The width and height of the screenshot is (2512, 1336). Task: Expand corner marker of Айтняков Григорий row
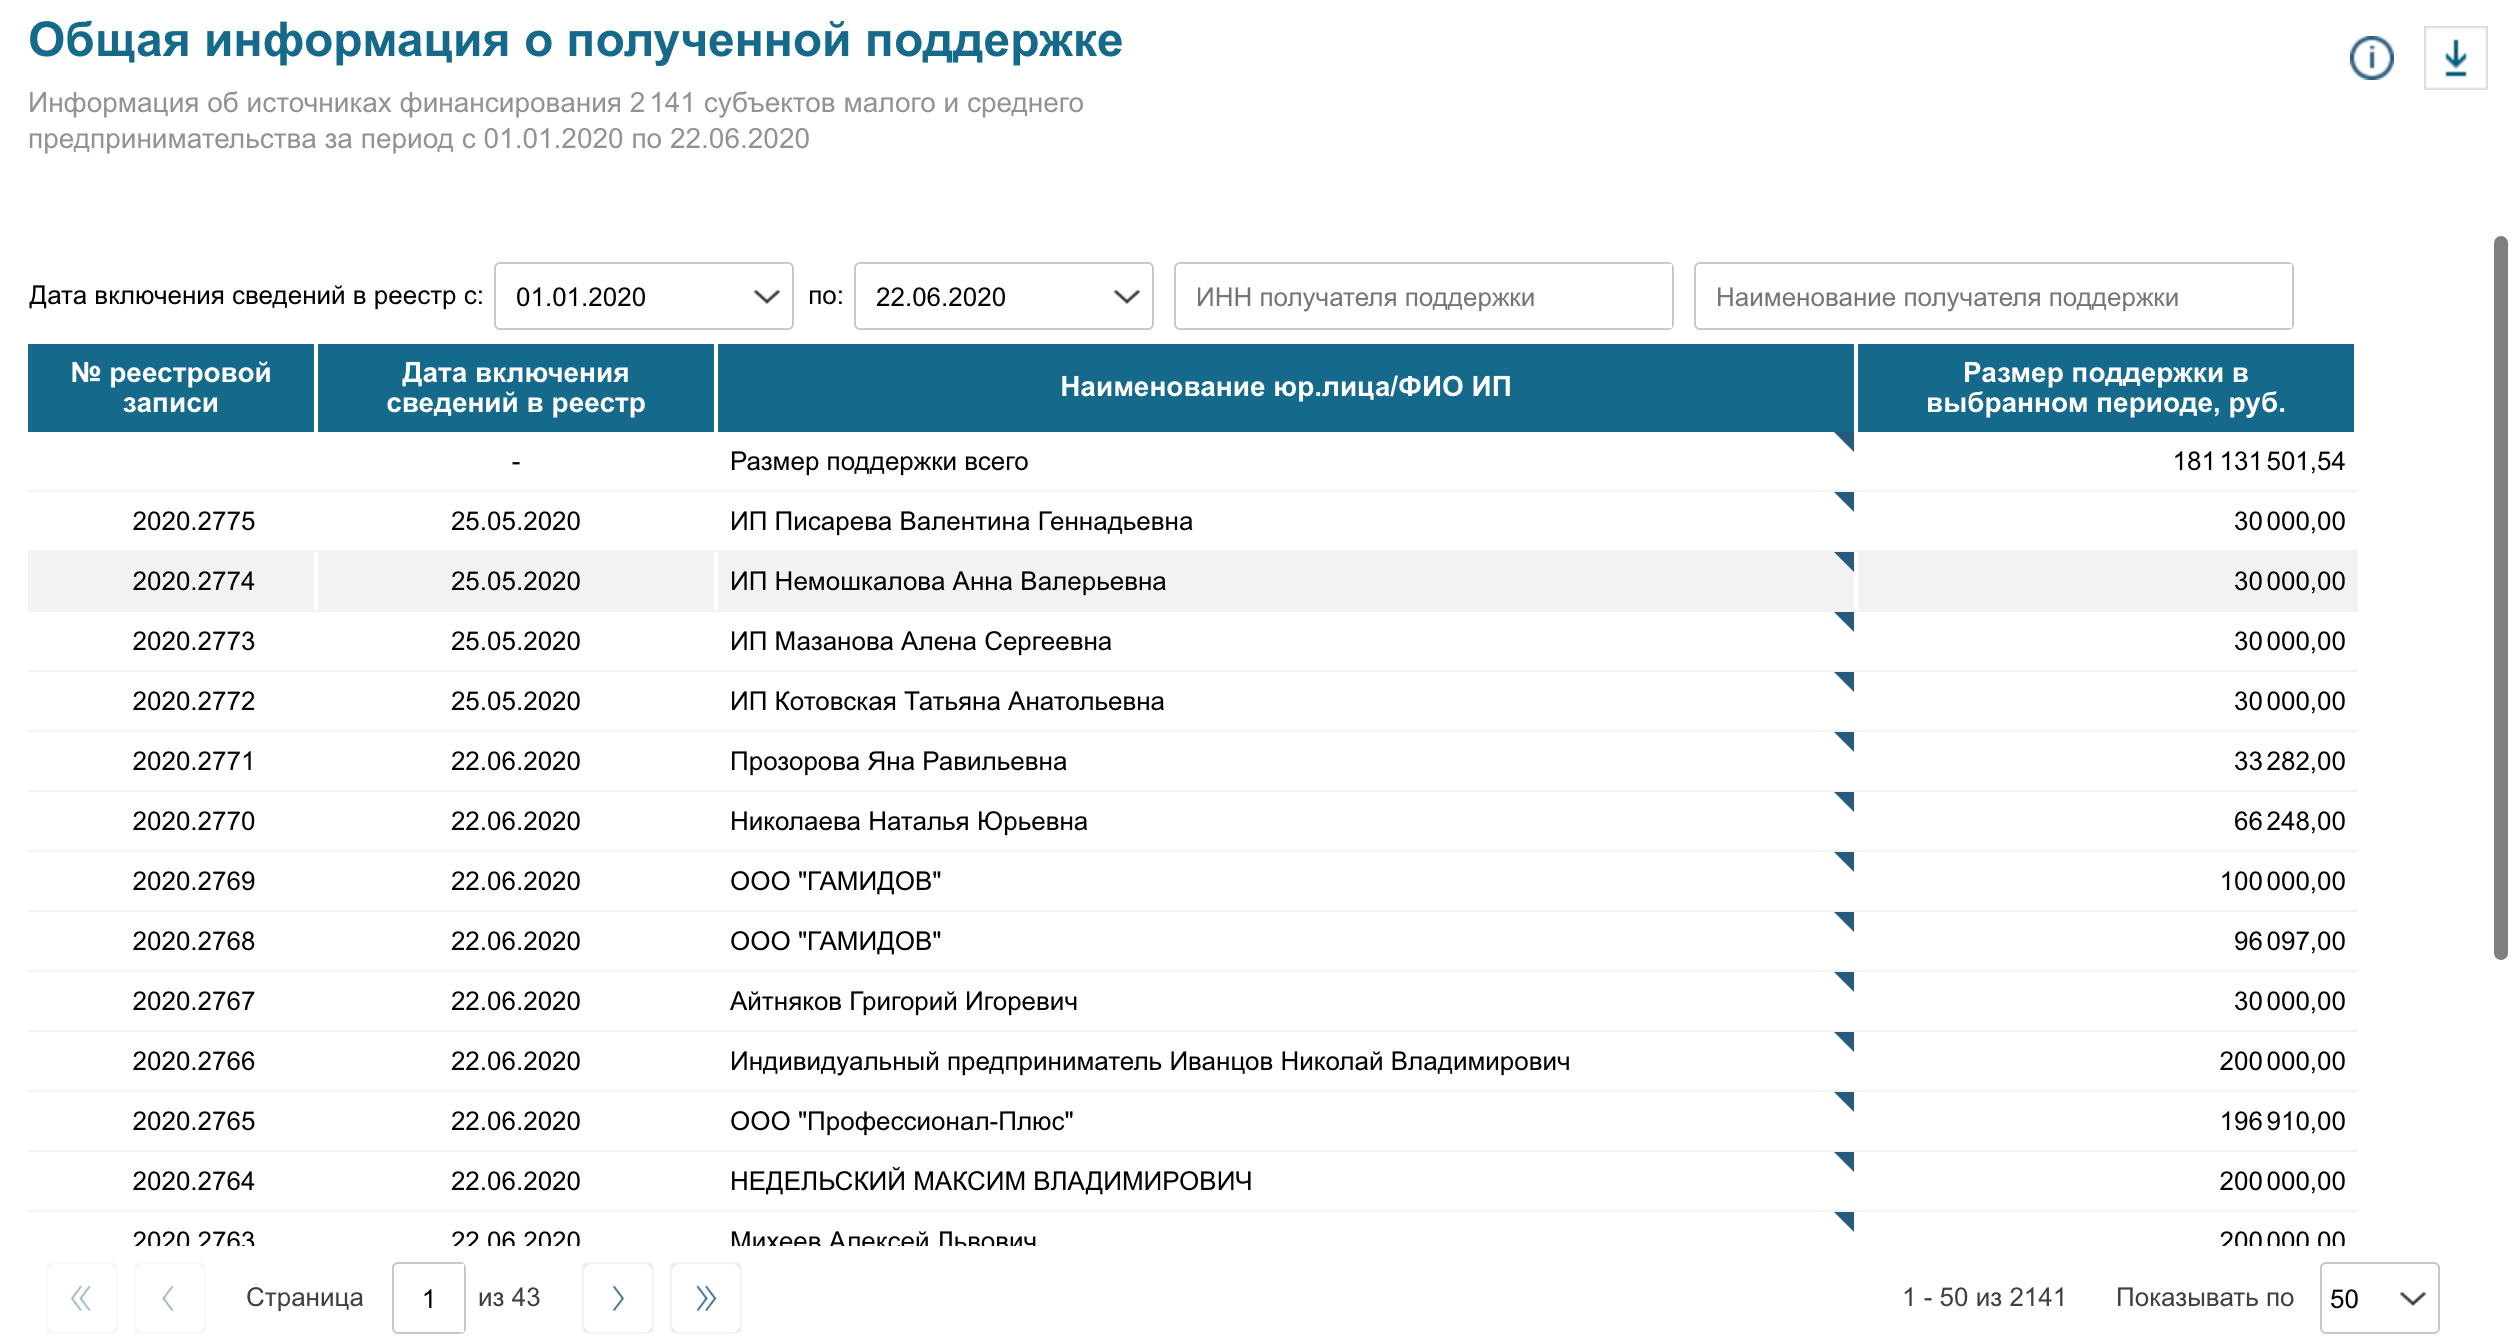(x=1845, y=981)
